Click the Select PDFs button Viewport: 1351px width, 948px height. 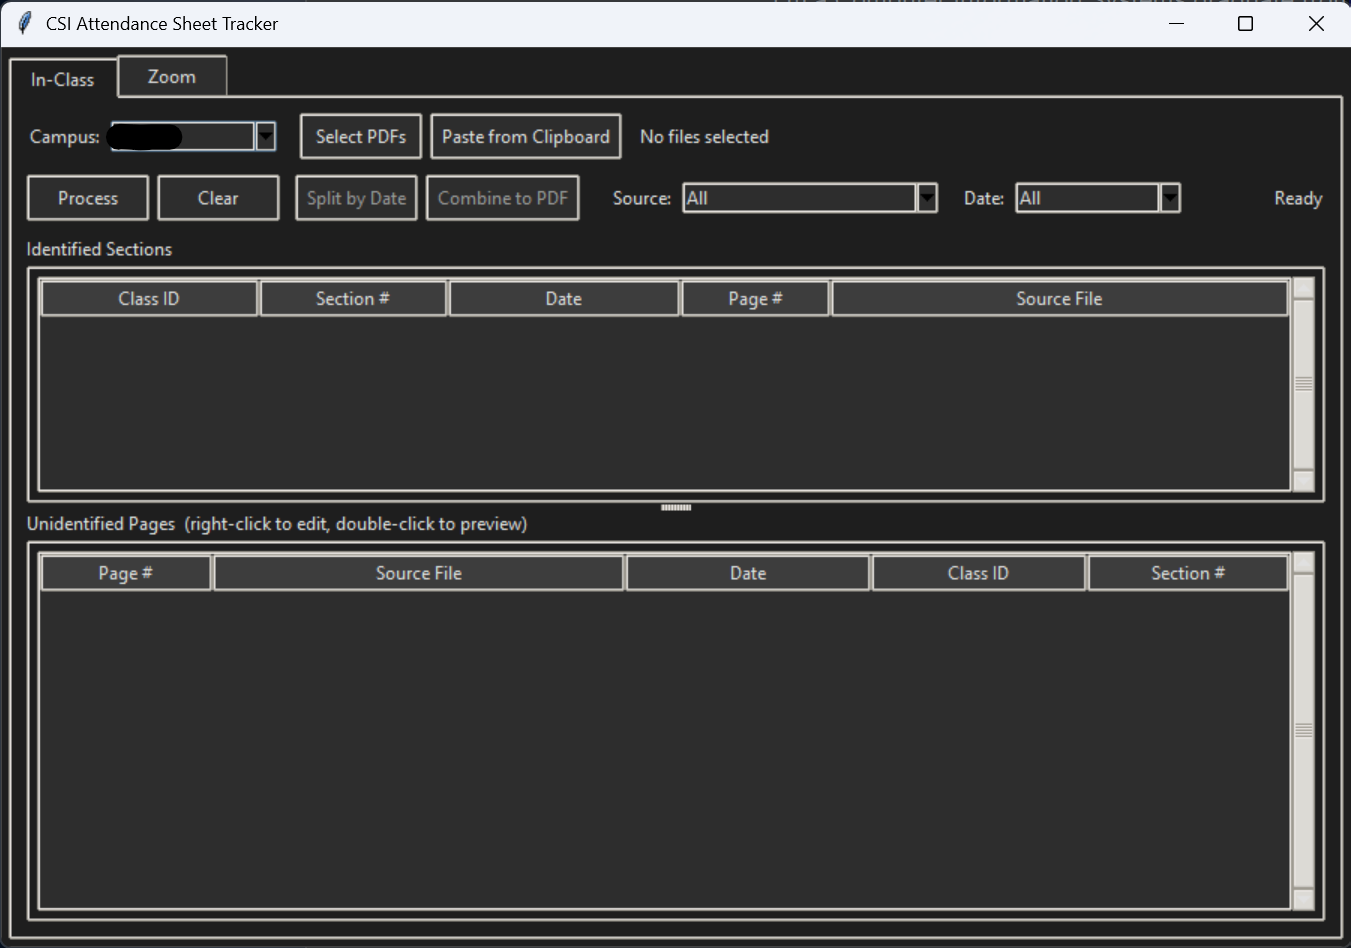[361, 136]
